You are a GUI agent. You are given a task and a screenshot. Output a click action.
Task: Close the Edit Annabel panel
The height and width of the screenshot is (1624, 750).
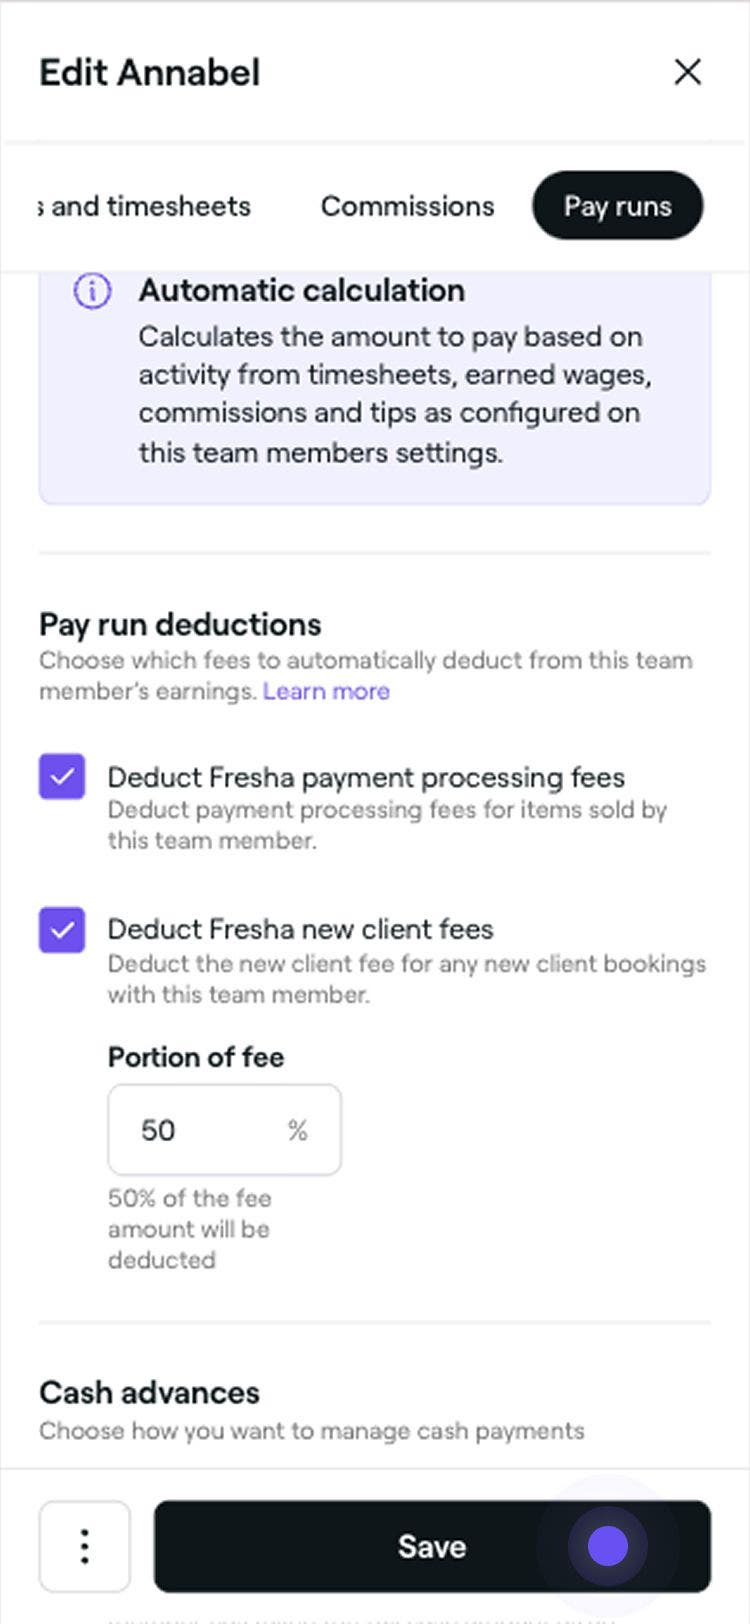tap(687, 72)
